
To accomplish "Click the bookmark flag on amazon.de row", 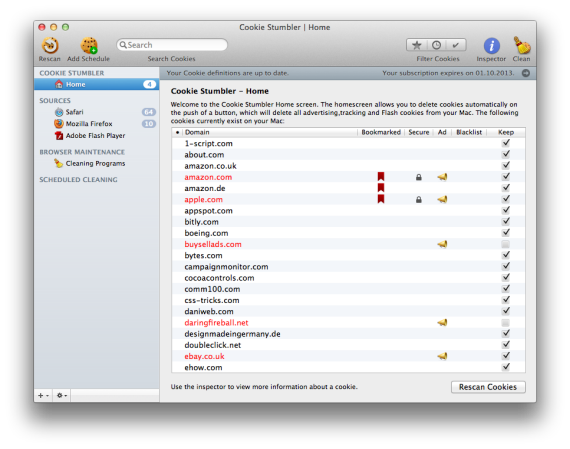I will 381,188.
